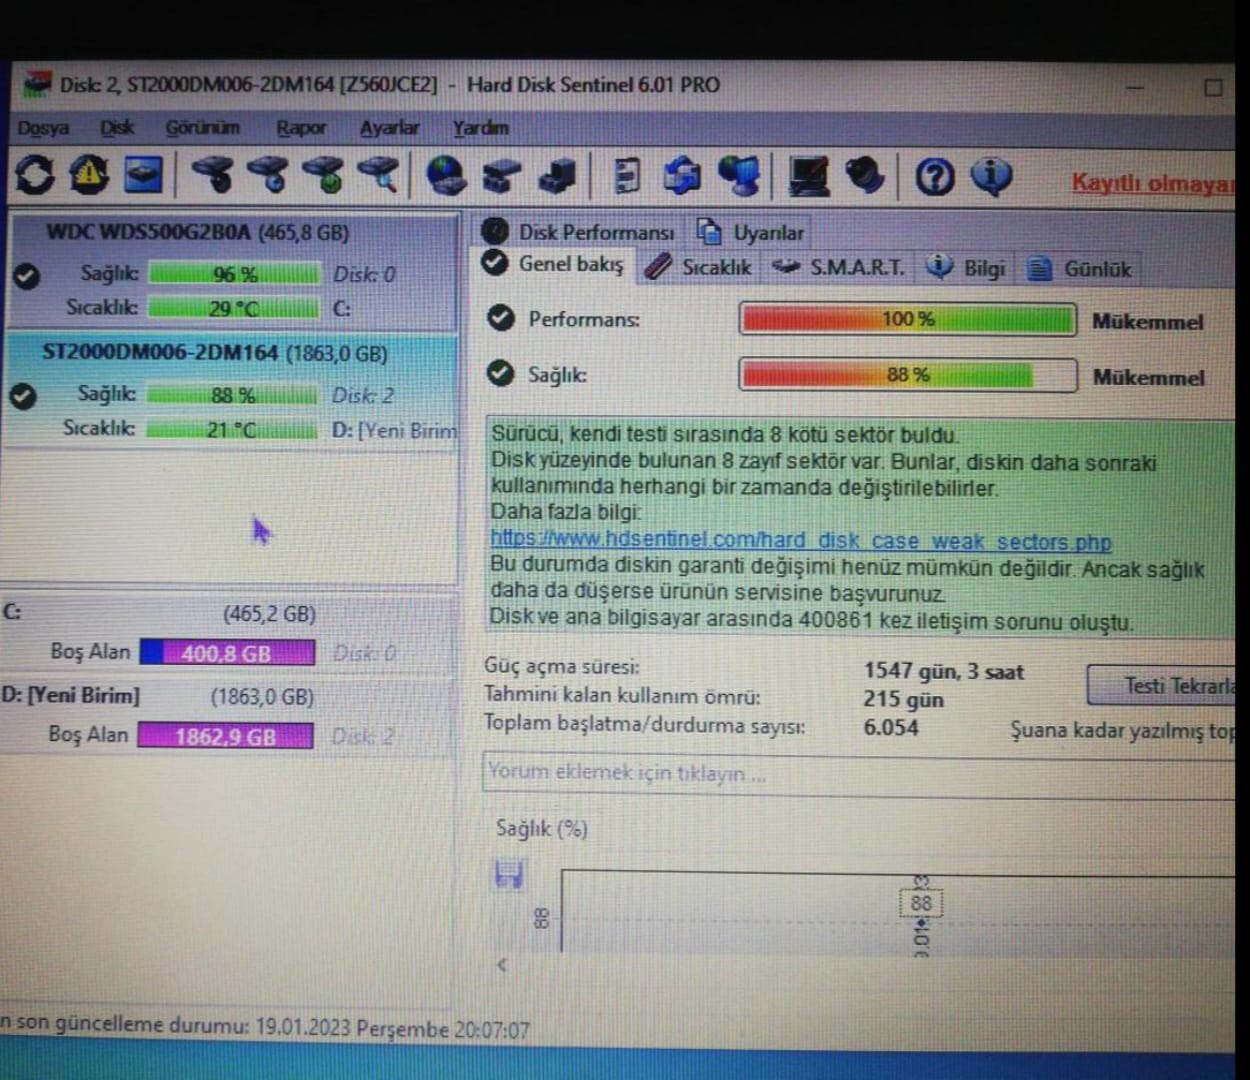Click the WDC disk 96 % health bar
Image resolution: width=1250 pixels, height=1080 pixels.
(x=235, y=274)
